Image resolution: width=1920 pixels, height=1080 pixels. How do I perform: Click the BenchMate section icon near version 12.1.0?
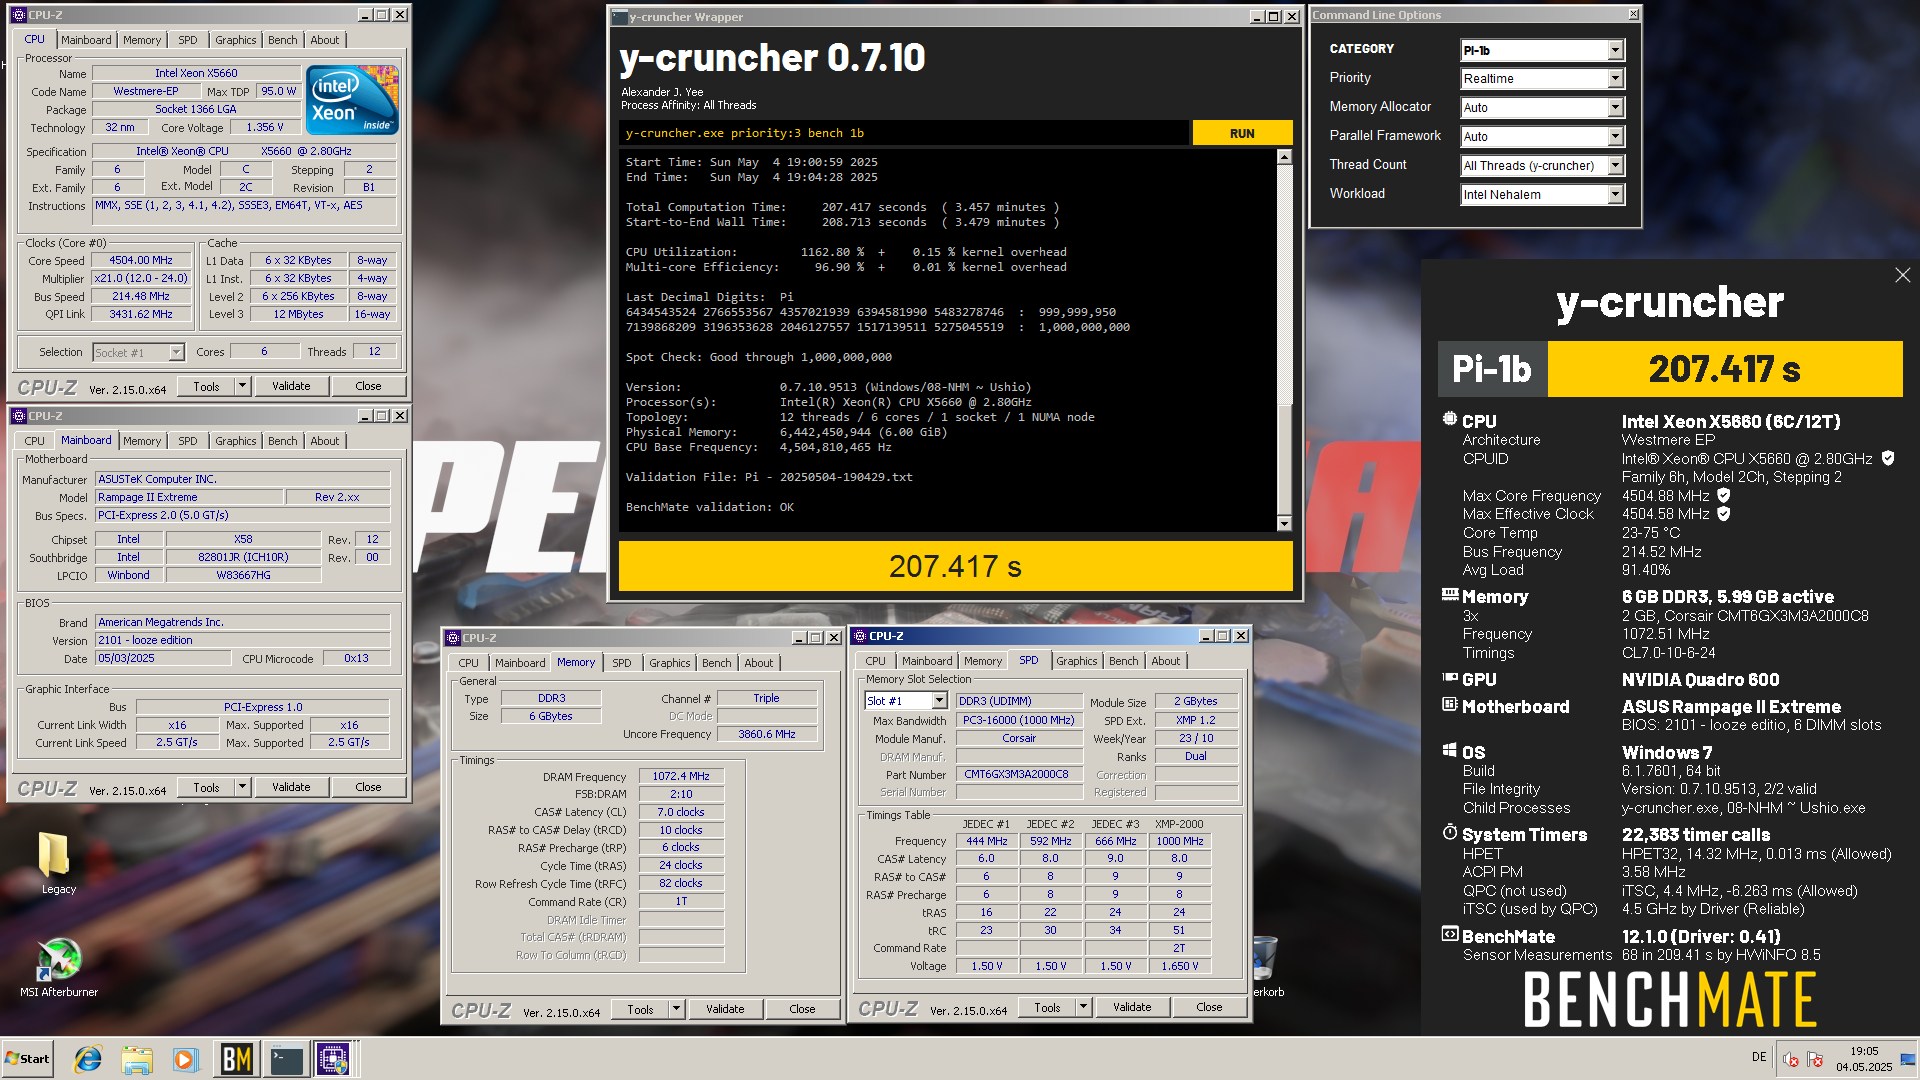pyautogui.click(x=1449, y=935)
